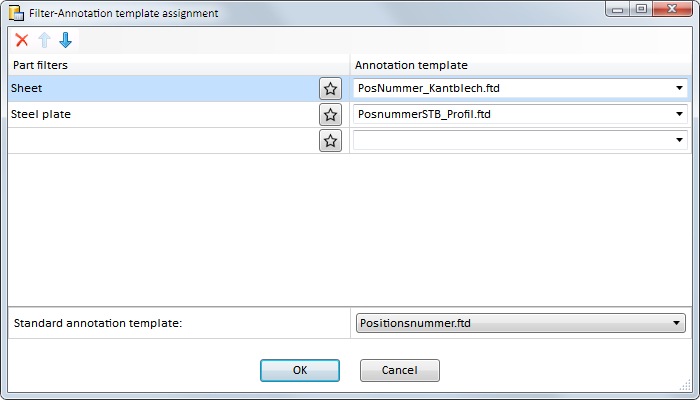Open PosnummerSTB_Profil.ftd dropdown arrow
700x400 pixels.
pyautogui.click(x=679, y=114)
